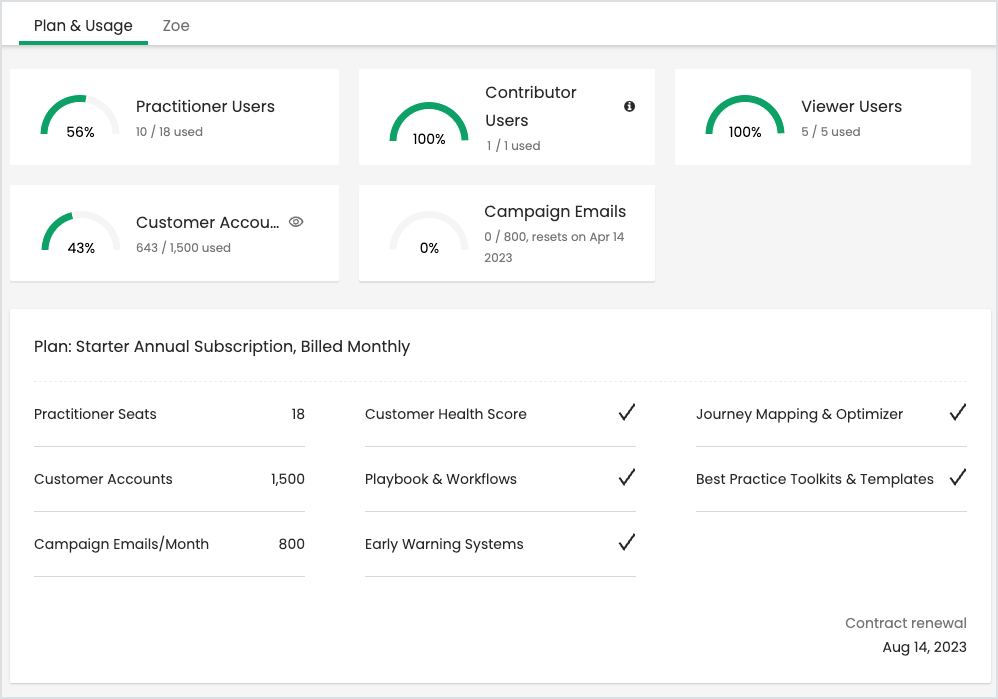Click the Customer Accounts plan row label
This screenshot has height=699, width=998.
pyautogui.click(x=103, y=479)
